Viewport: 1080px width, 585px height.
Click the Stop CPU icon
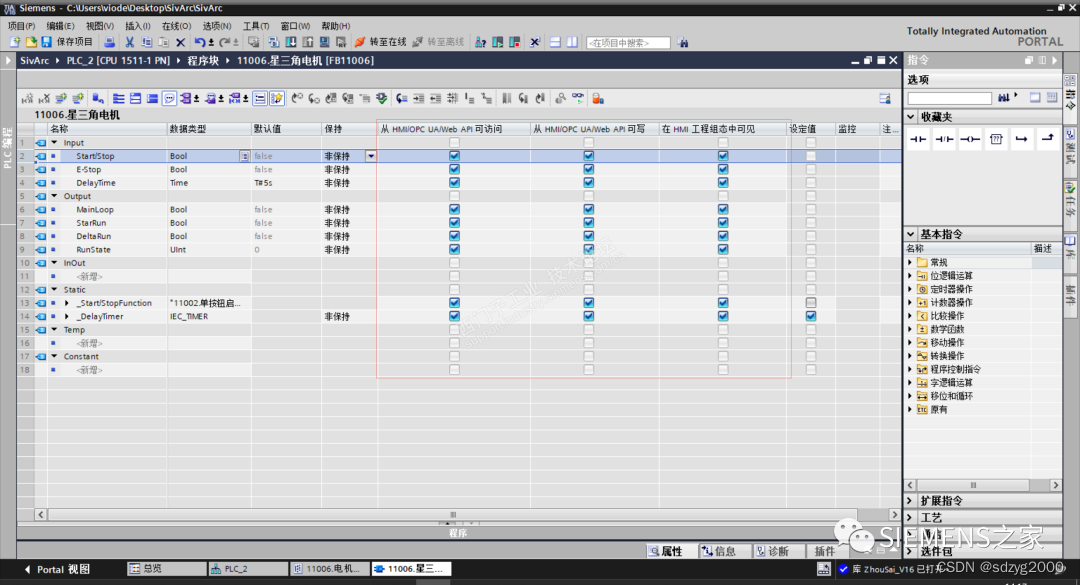tap(514, 42)
